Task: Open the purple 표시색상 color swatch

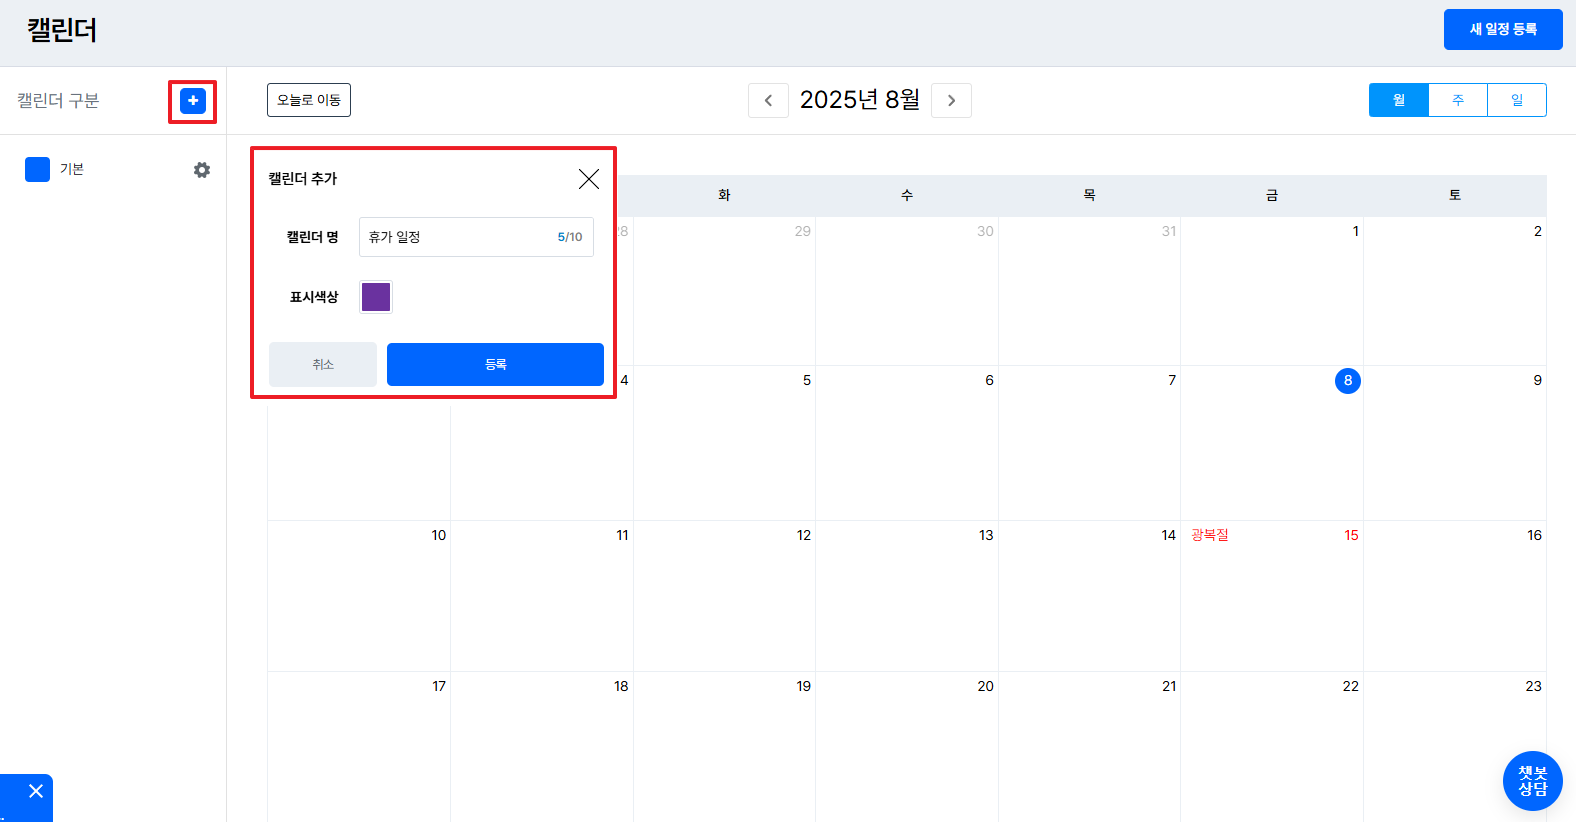Action: click(x=376, y=297)
